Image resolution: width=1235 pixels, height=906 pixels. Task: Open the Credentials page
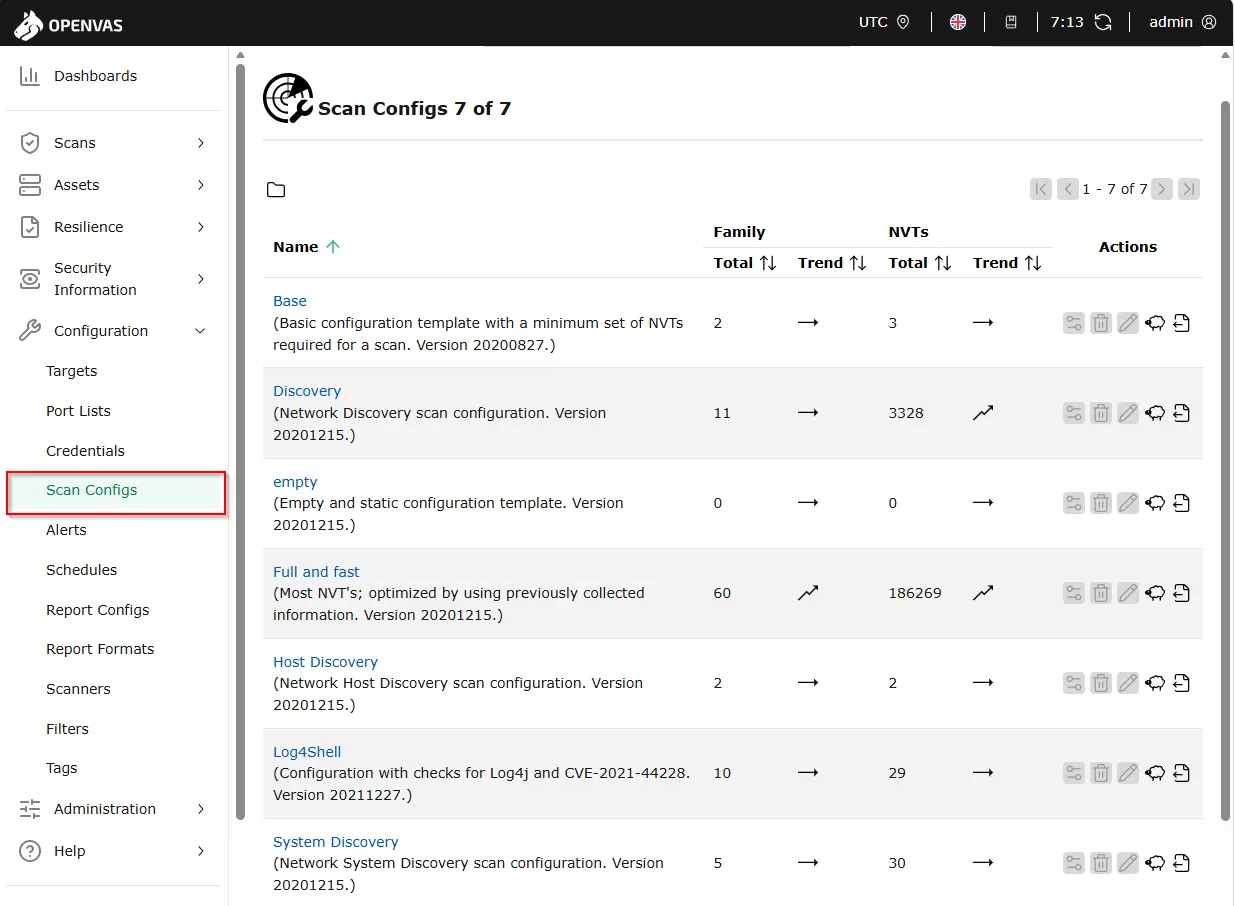85,451
